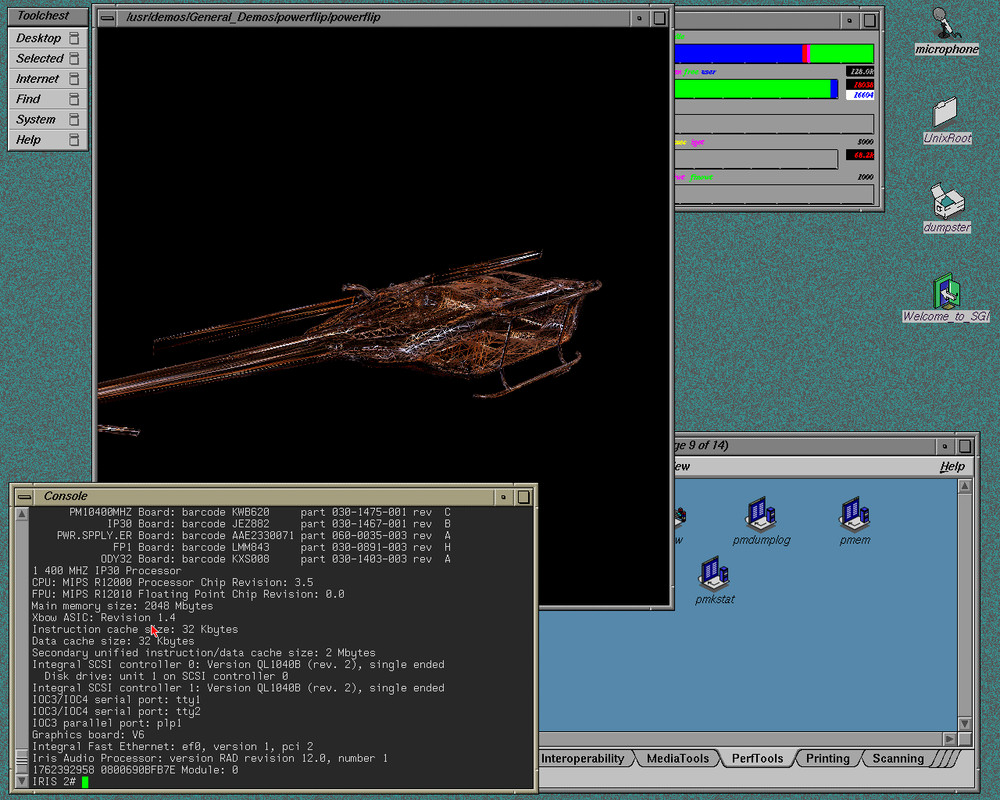Expand the Desktop menu in Toolchest

click(39, 38)
